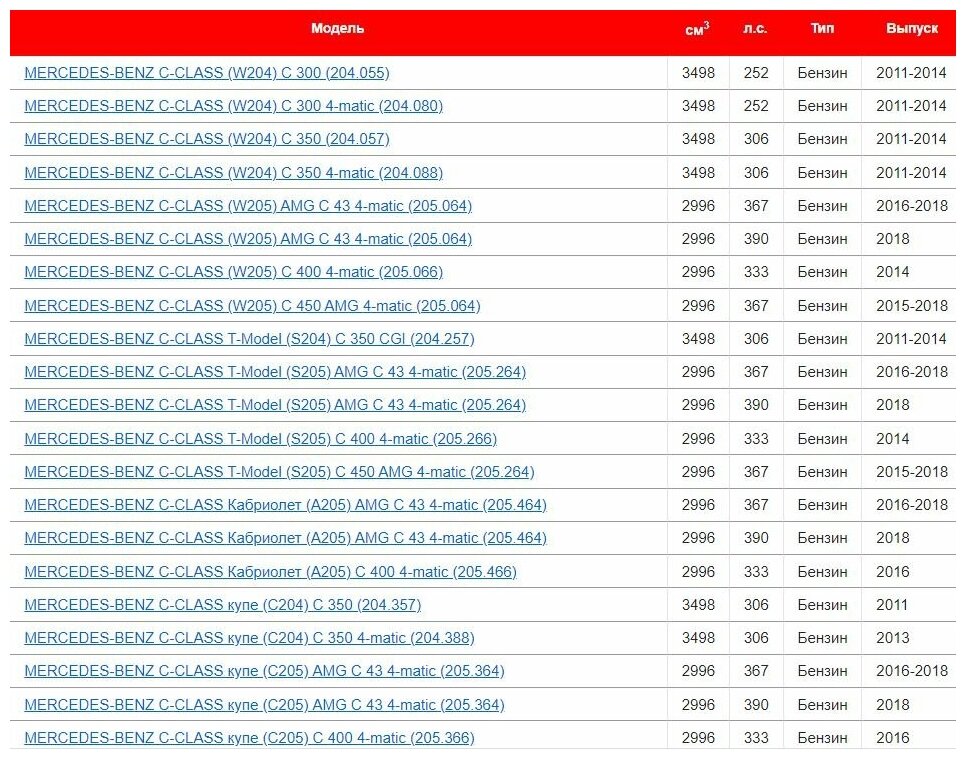Screen dimensions: 966x760
Task: Open купе C205 AMG C 43 (205.364) 367 hp link
Action: coord(264,671)
